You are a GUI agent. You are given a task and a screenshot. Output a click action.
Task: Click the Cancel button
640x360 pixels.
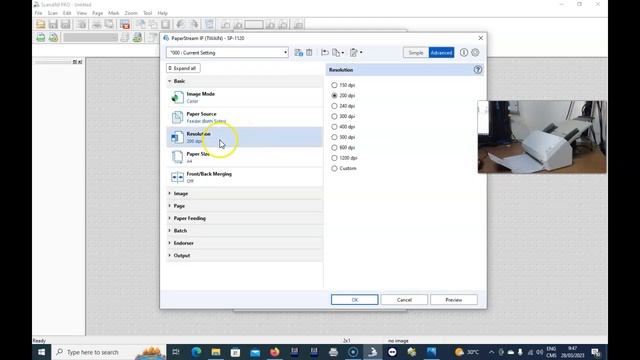point(404,300)
